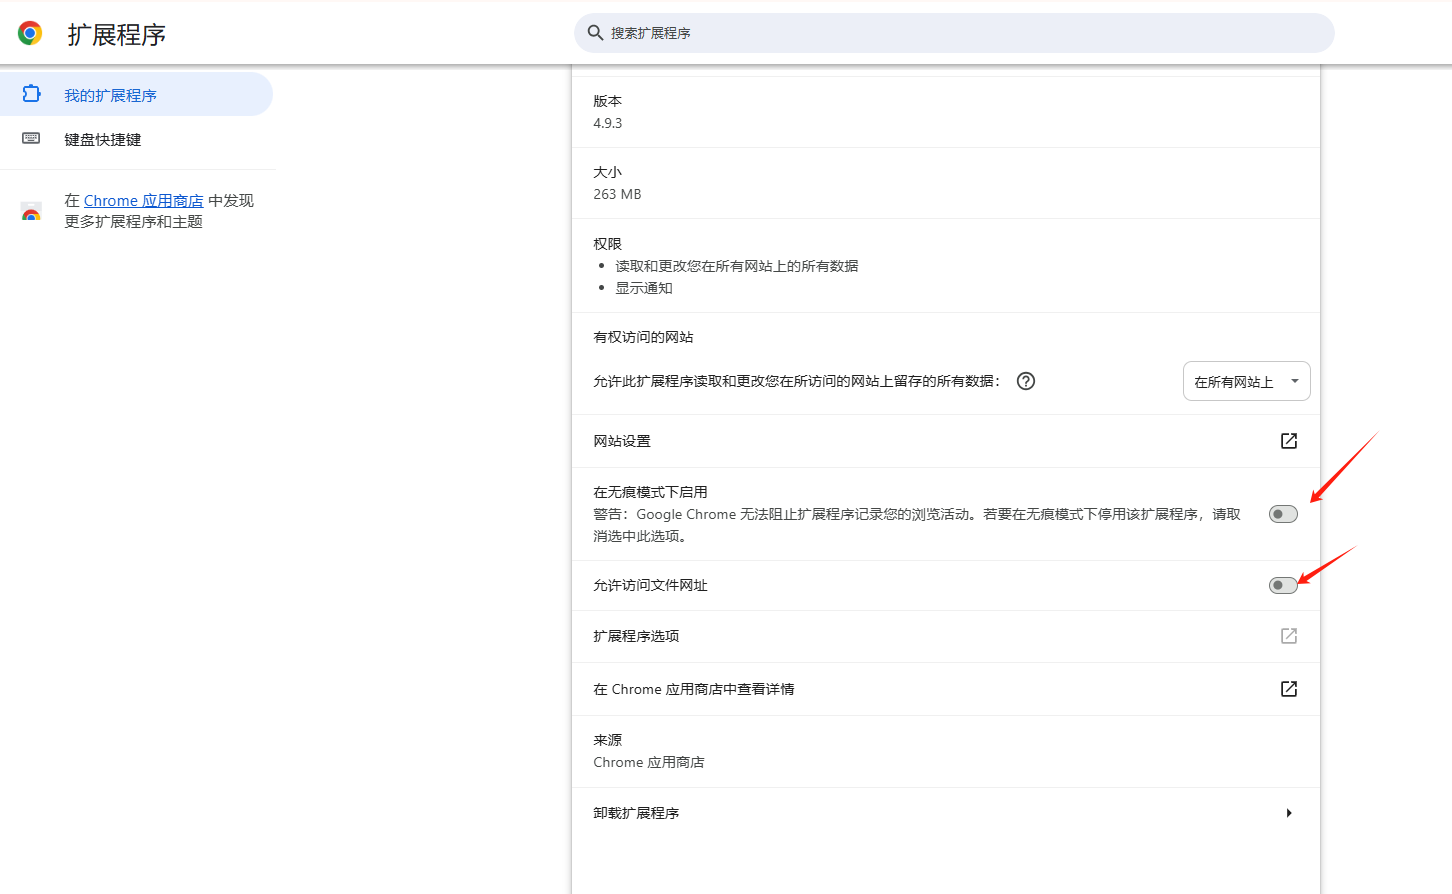Toggle 在无痕模式下启用 switch
1452x894 pixels.
1283,514
